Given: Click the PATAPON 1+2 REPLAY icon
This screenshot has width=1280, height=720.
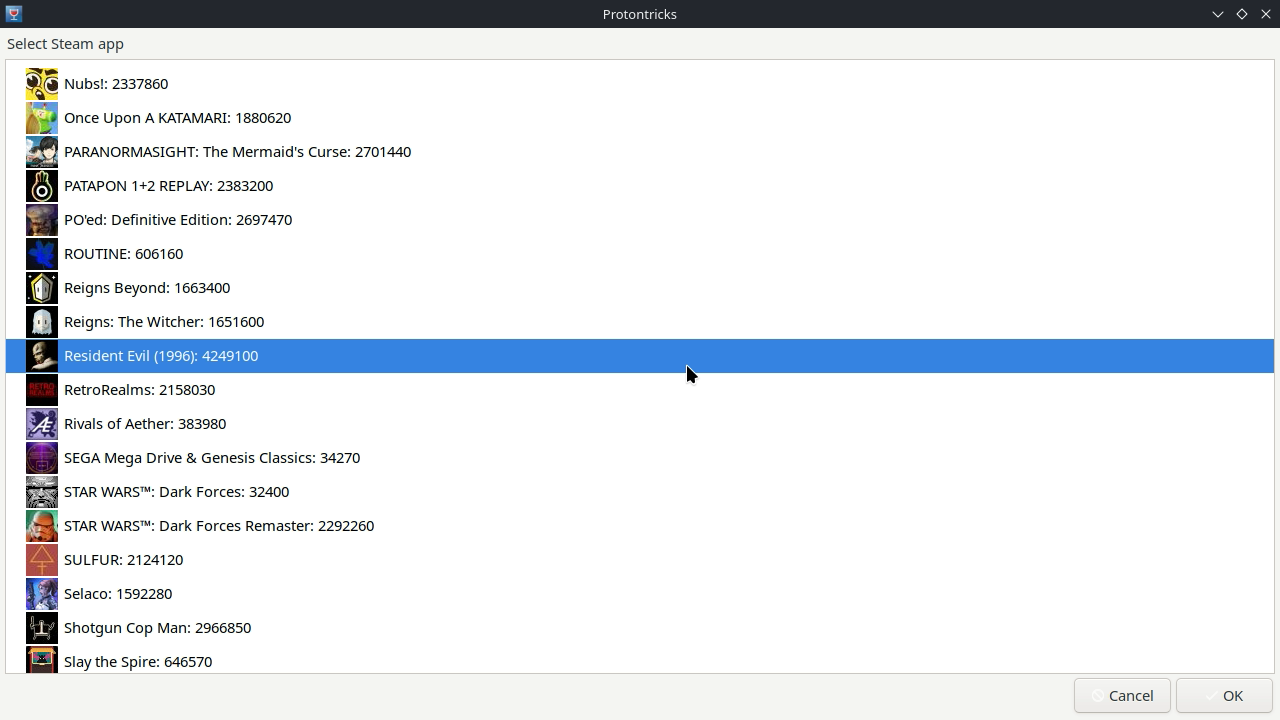Looking at the screenshot, I should coord(41,186).
